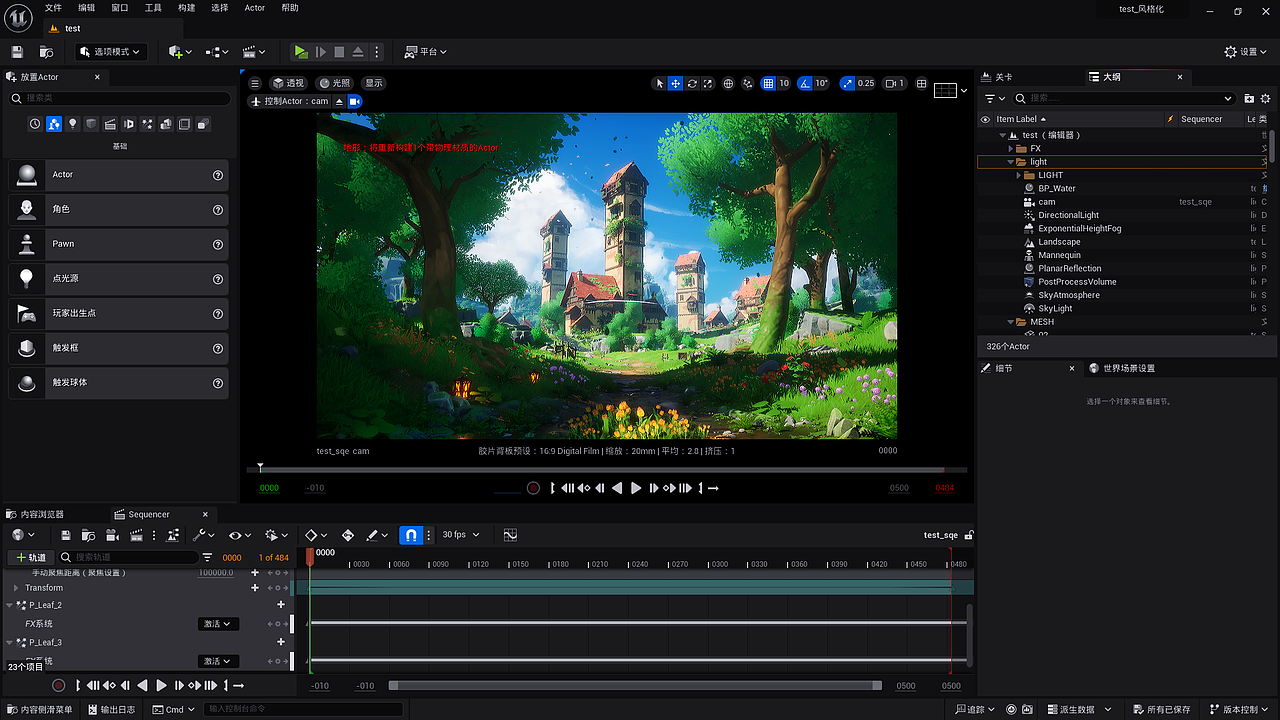
Task: Select the rotate tool icon
Action: pyautogui.click(x=692, y=84)
